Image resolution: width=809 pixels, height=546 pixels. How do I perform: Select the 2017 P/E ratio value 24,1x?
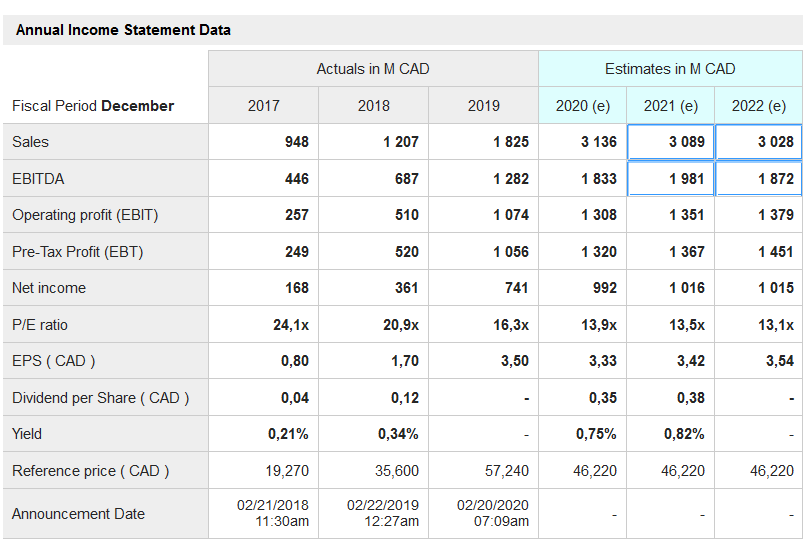290,325
